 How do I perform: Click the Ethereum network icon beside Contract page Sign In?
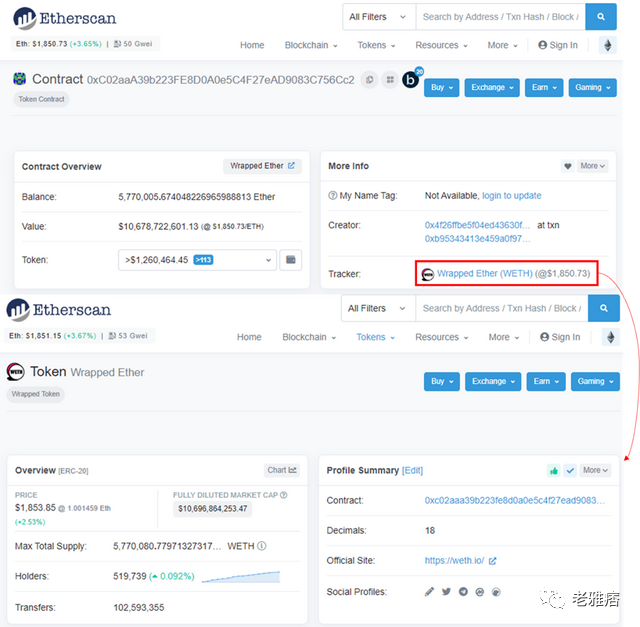coord(608,45)
